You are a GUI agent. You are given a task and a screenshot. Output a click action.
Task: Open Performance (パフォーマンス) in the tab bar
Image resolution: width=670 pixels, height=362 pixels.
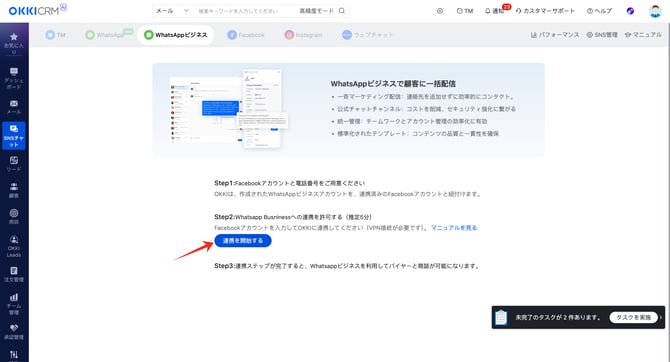555,35
